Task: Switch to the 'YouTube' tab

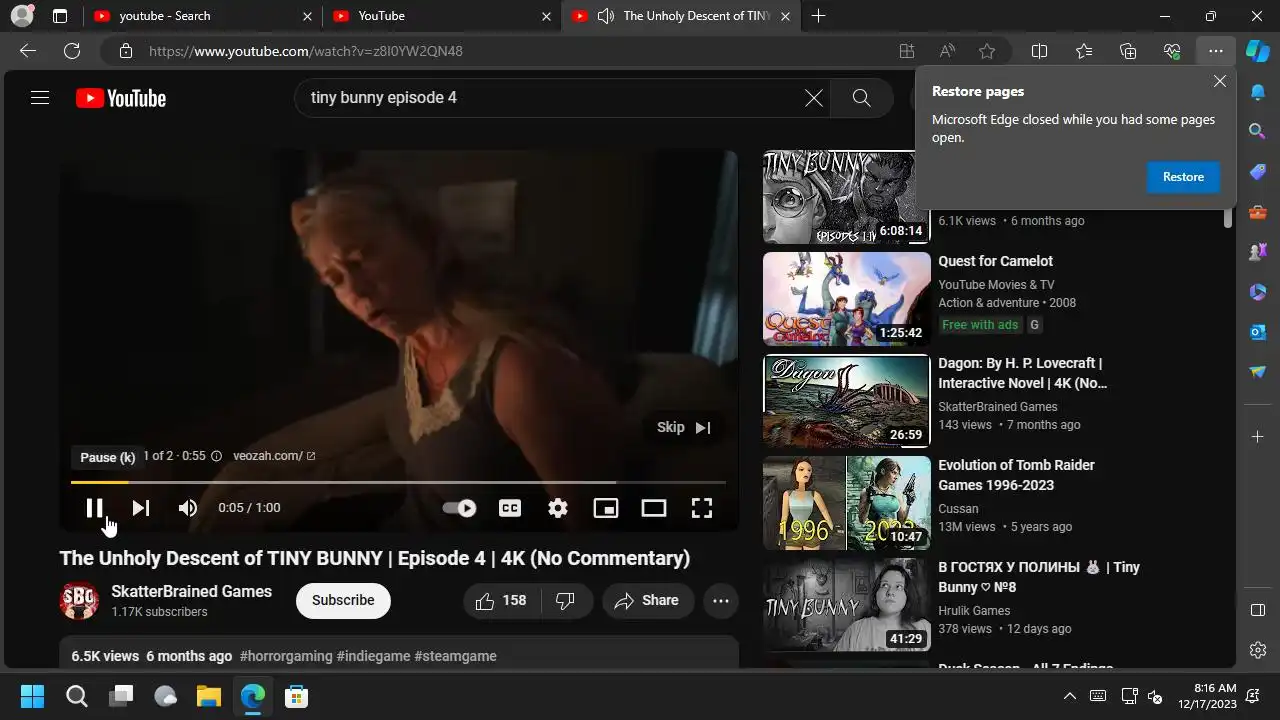Action: [x=440, y=16]
